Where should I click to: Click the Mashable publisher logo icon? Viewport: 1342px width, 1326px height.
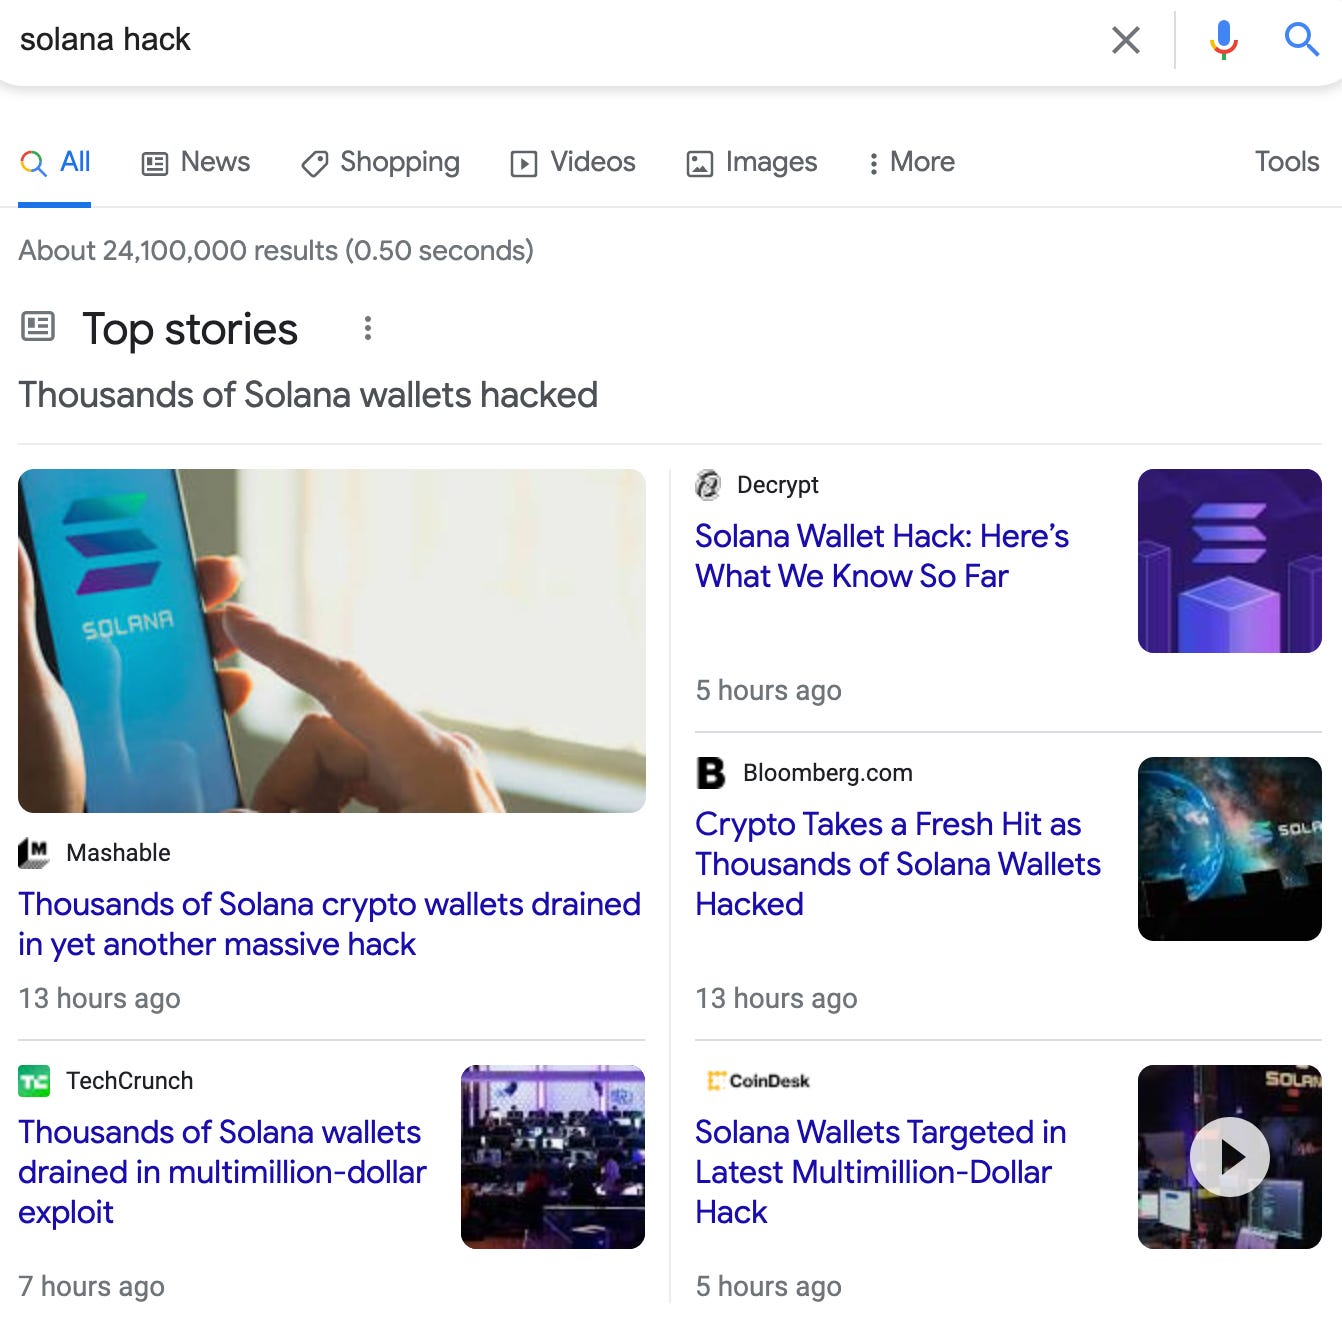[x=34, y=853]
